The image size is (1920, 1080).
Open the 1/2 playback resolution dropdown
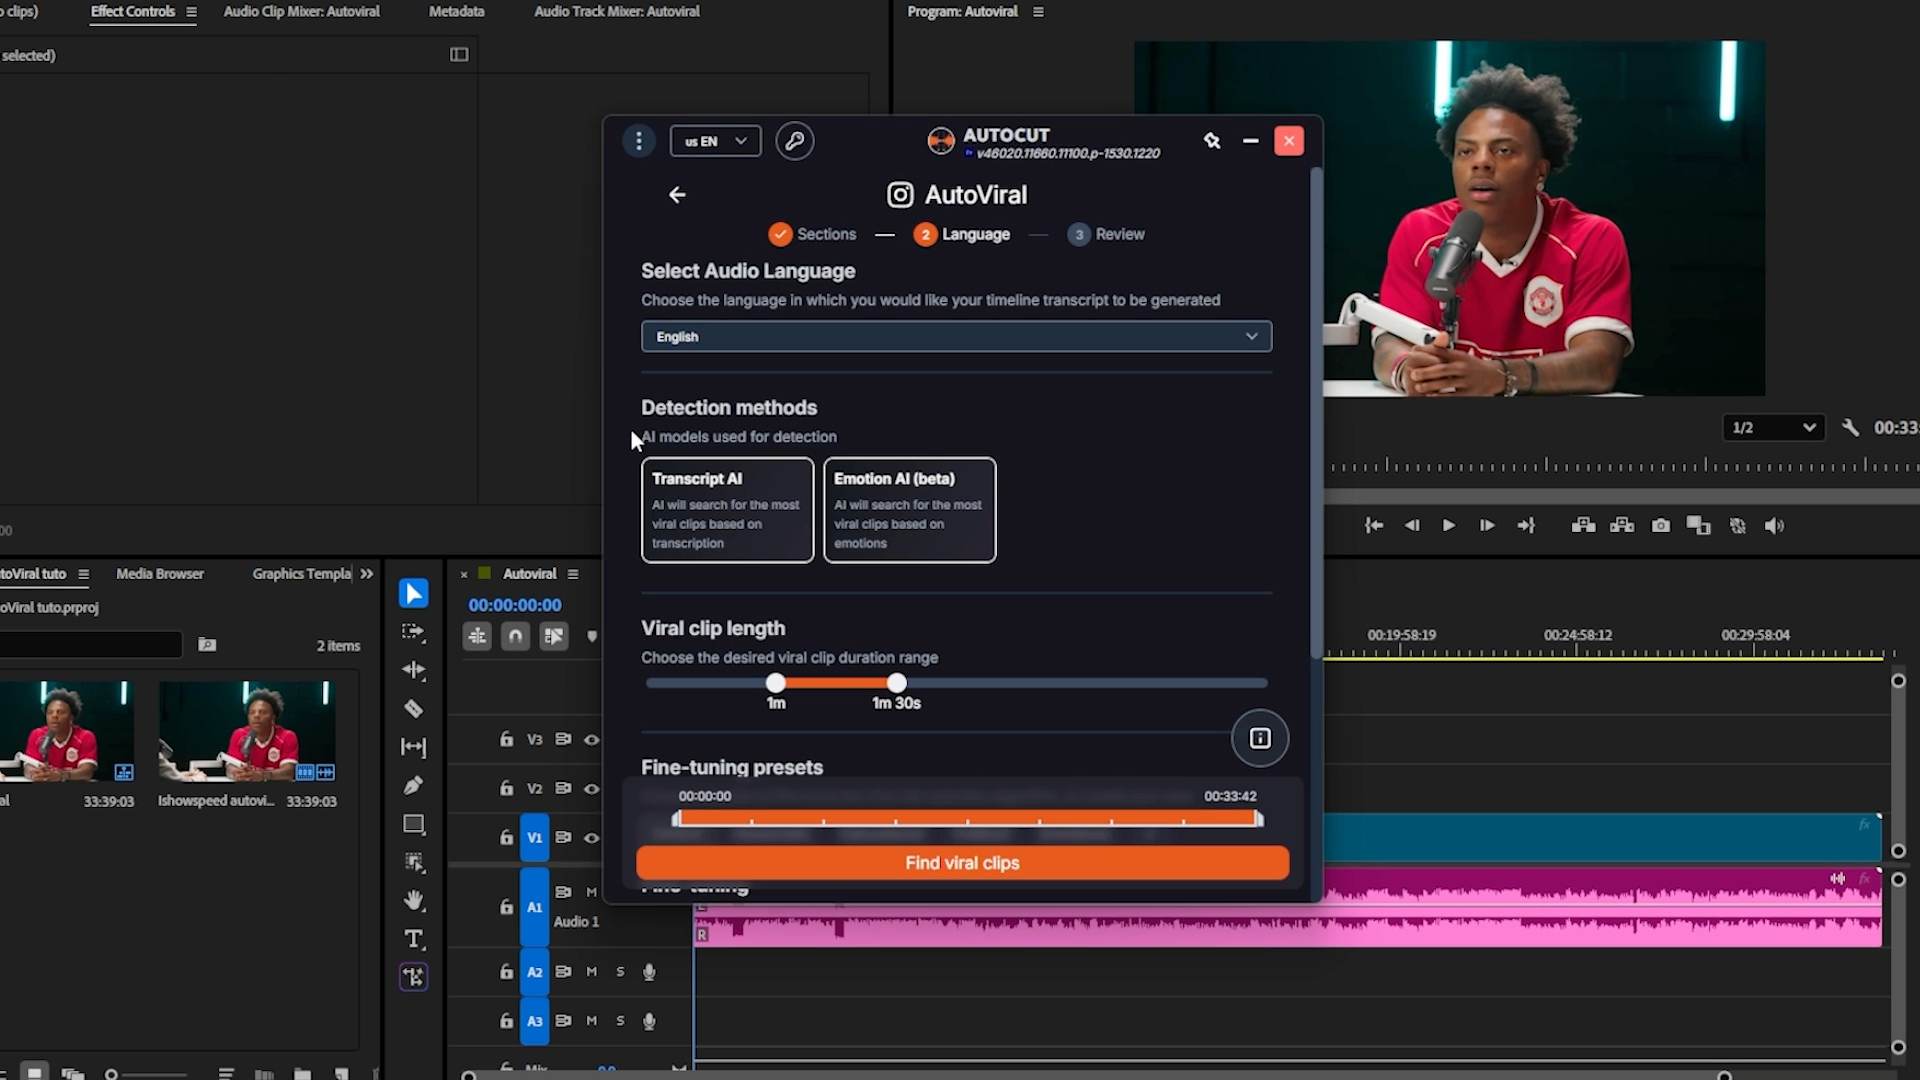click(x=1773, y=428)
